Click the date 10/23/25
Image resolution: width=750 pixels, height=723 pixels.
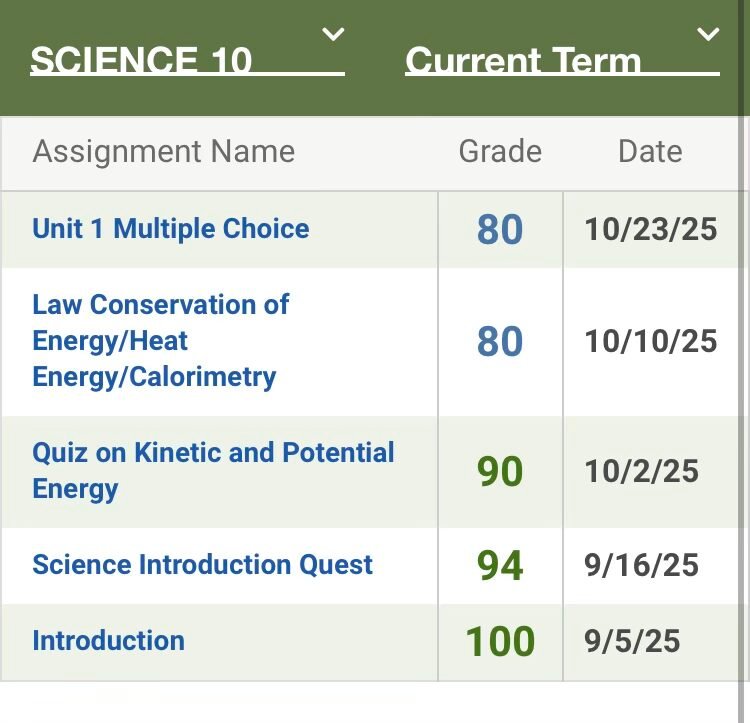pyautogui.click(x=651, y=229)
